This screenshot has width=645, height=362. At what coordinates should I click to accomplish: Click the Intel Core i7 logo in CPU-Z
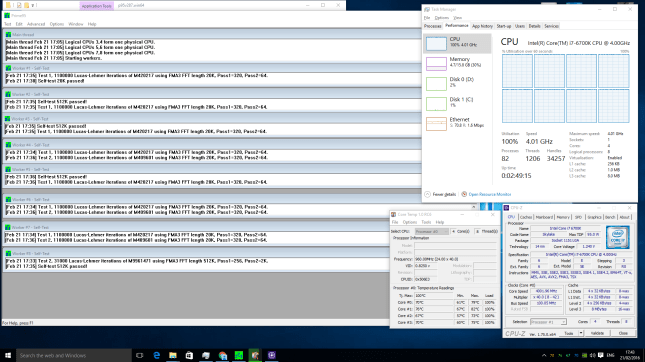point(617,237)
